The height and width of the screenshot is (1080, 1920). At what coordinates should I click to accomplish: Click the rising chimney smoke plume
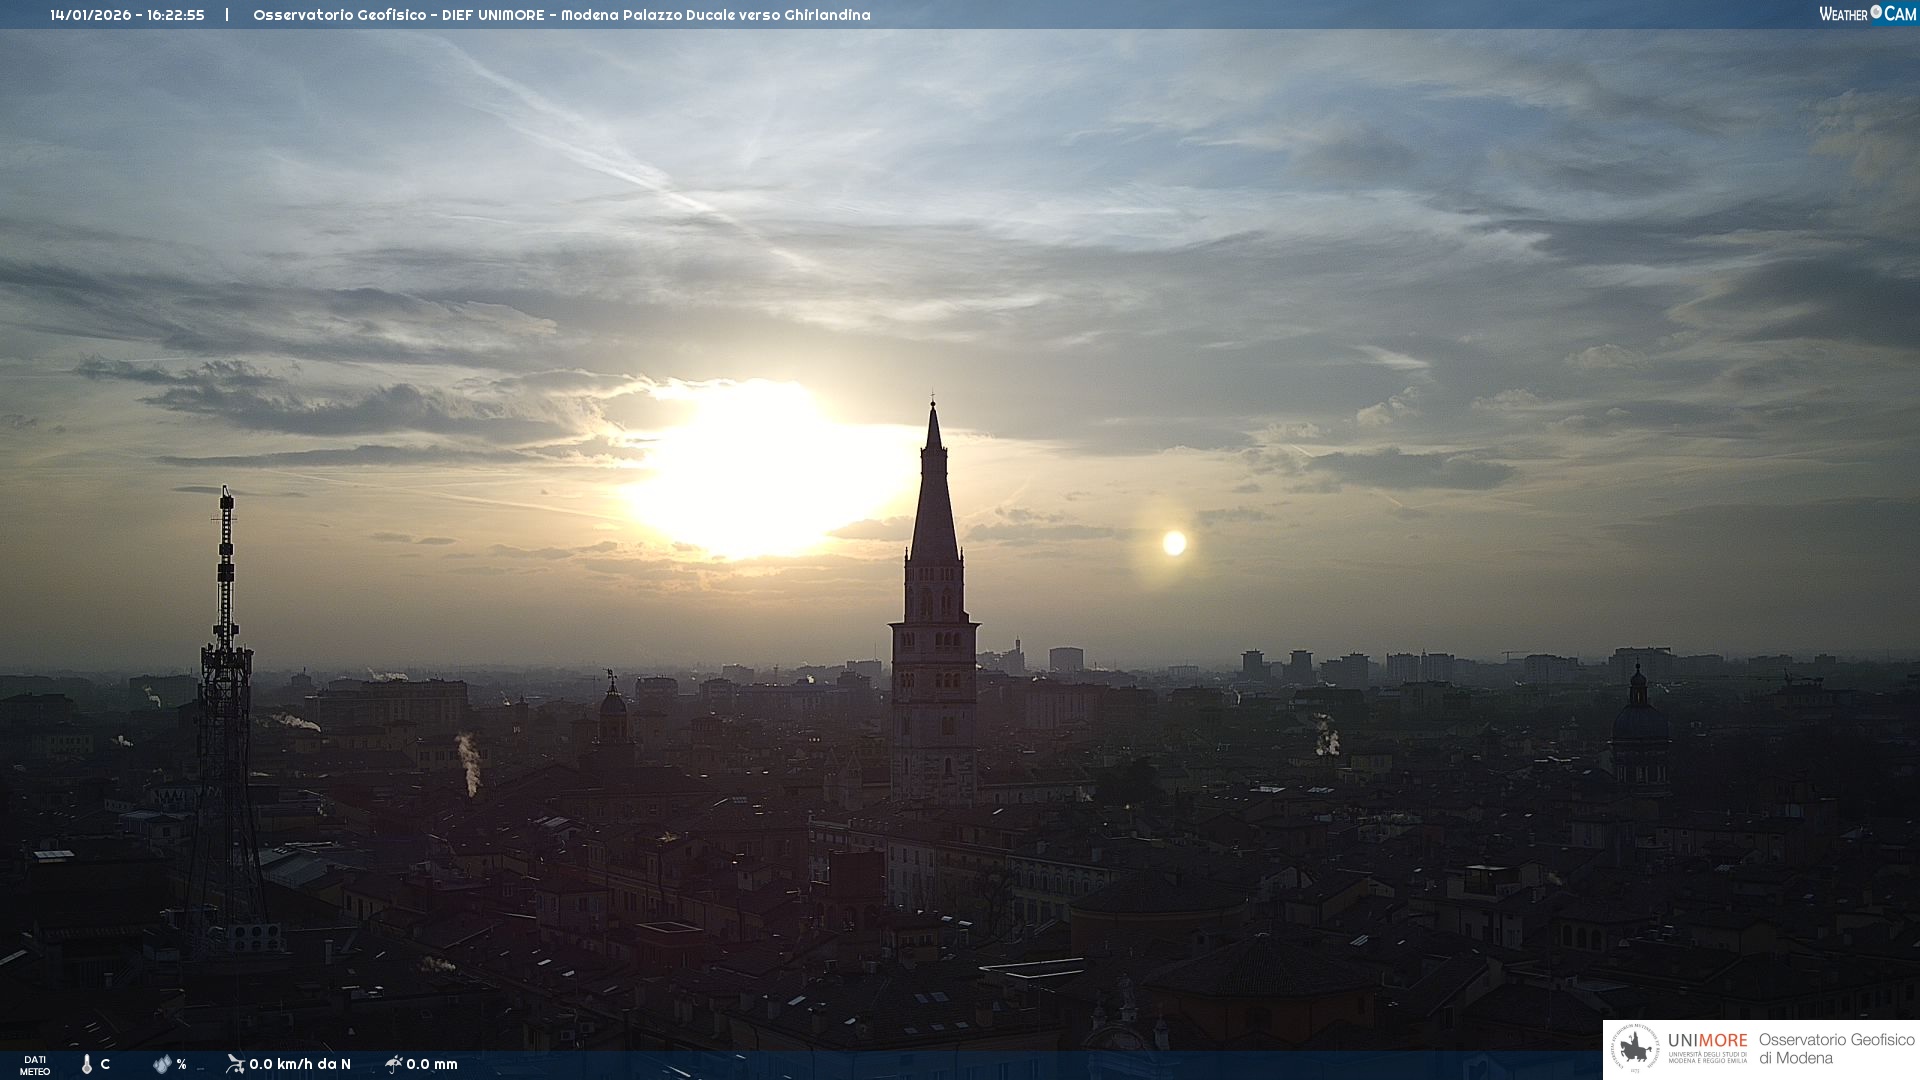(468, 762)
